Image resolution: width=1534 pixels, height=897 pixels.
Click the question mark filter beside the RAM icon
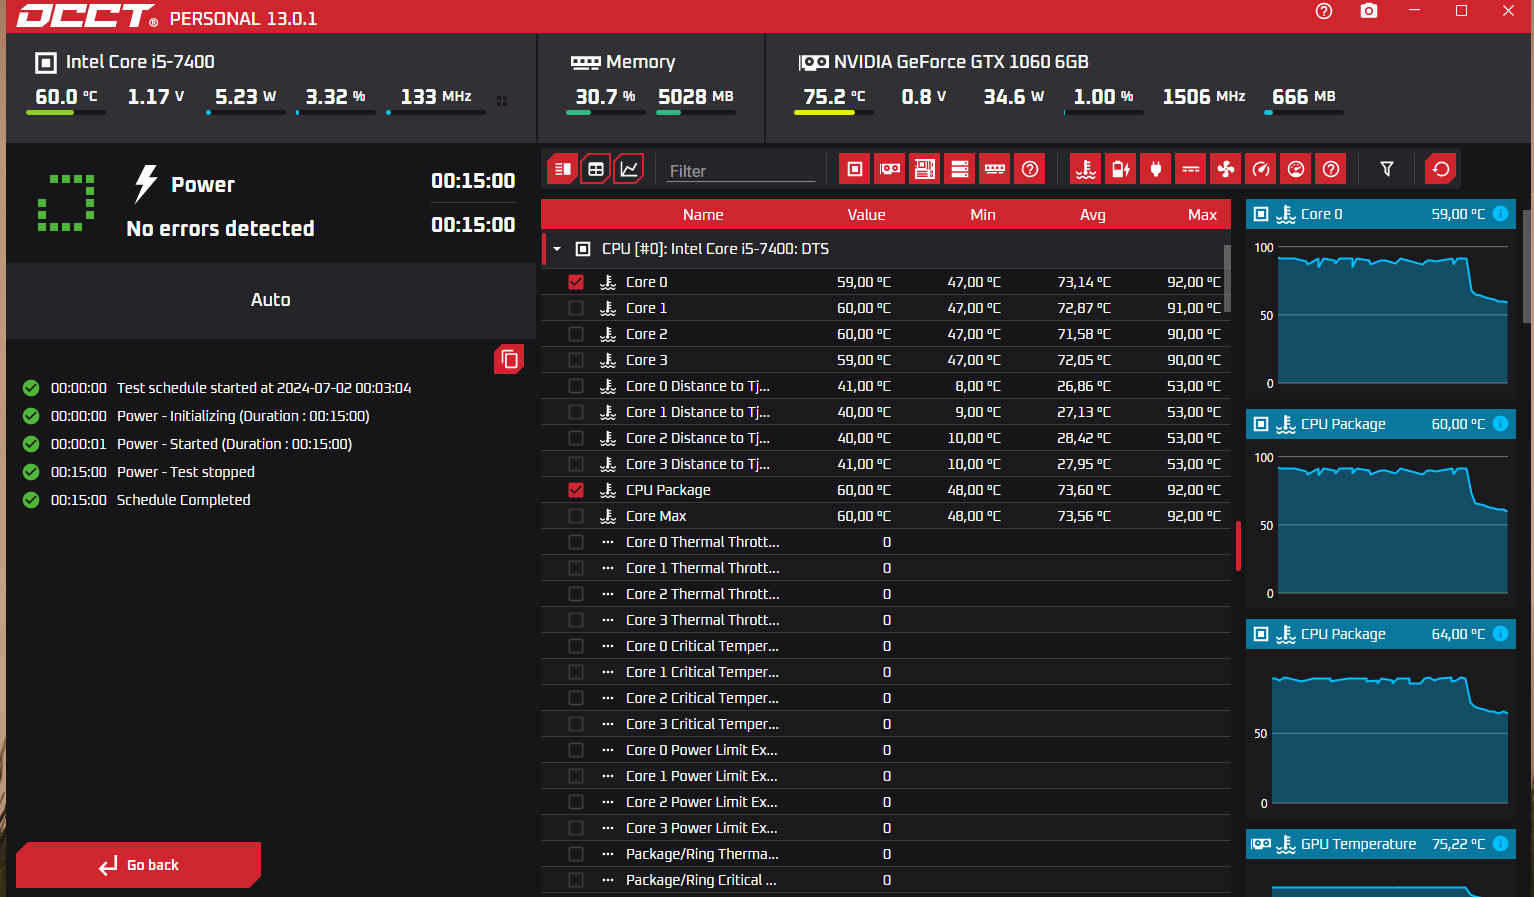point(1030,169)
